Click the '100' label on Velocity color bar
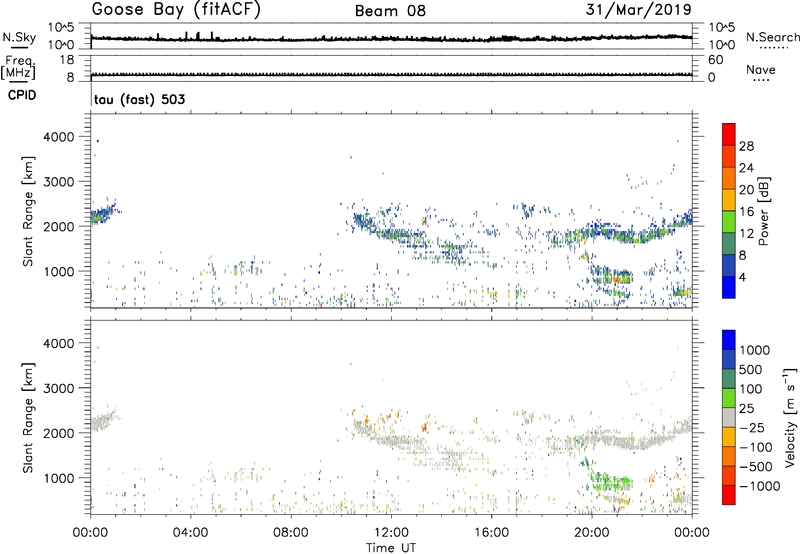Viewport: 800px width, 554px height. coord(751,389)
